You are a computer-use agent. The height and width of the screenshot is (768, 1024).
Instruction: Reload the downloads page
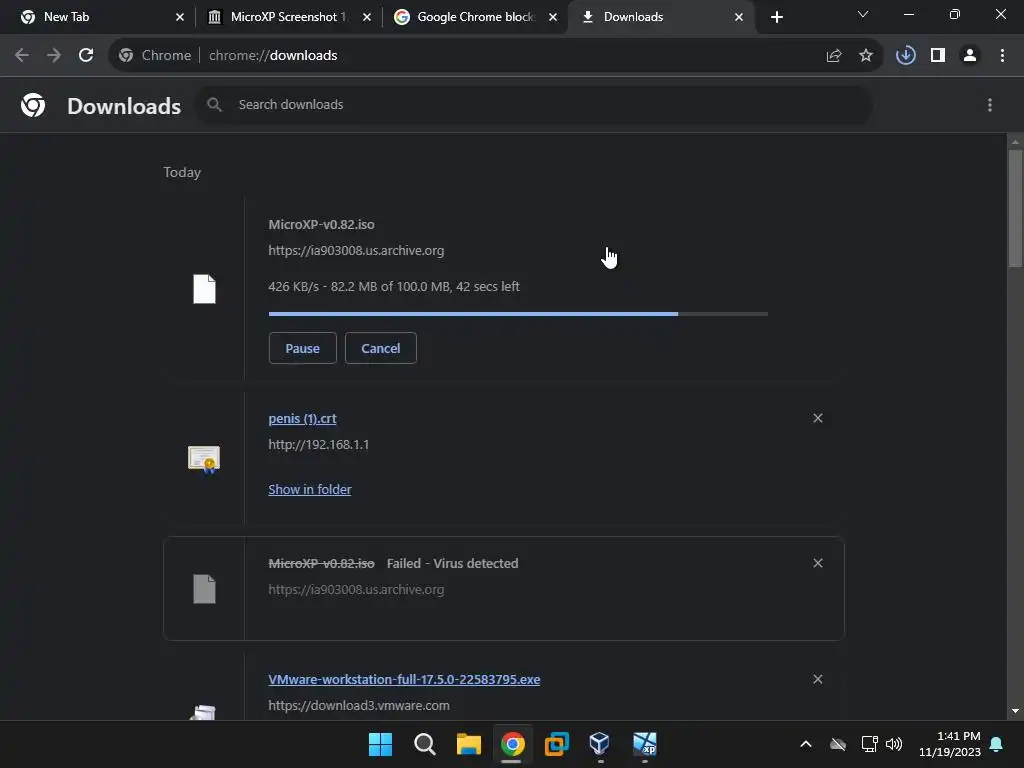pos(86,56)
